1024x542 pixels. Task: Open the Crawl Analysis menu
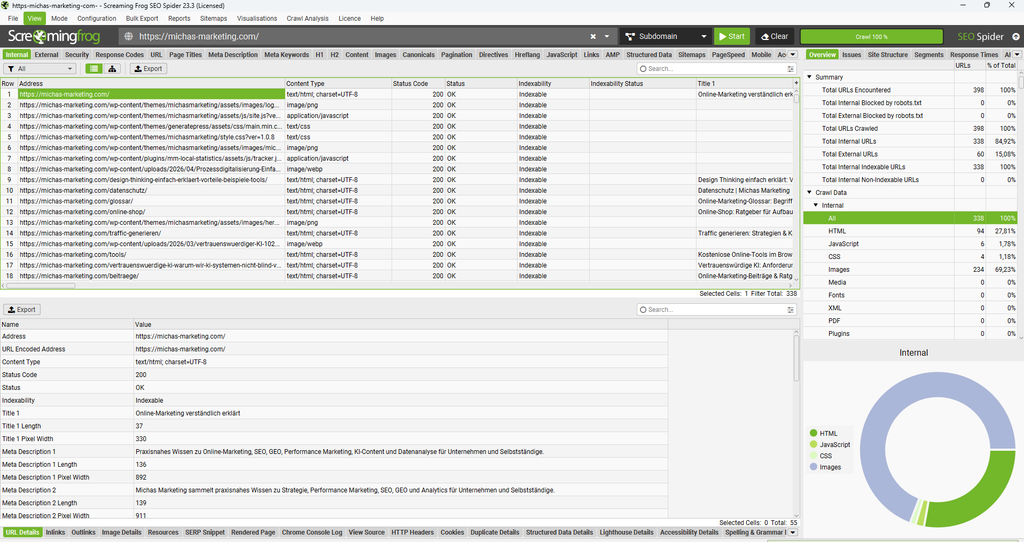pyautogui.click(x=307, y=18)
